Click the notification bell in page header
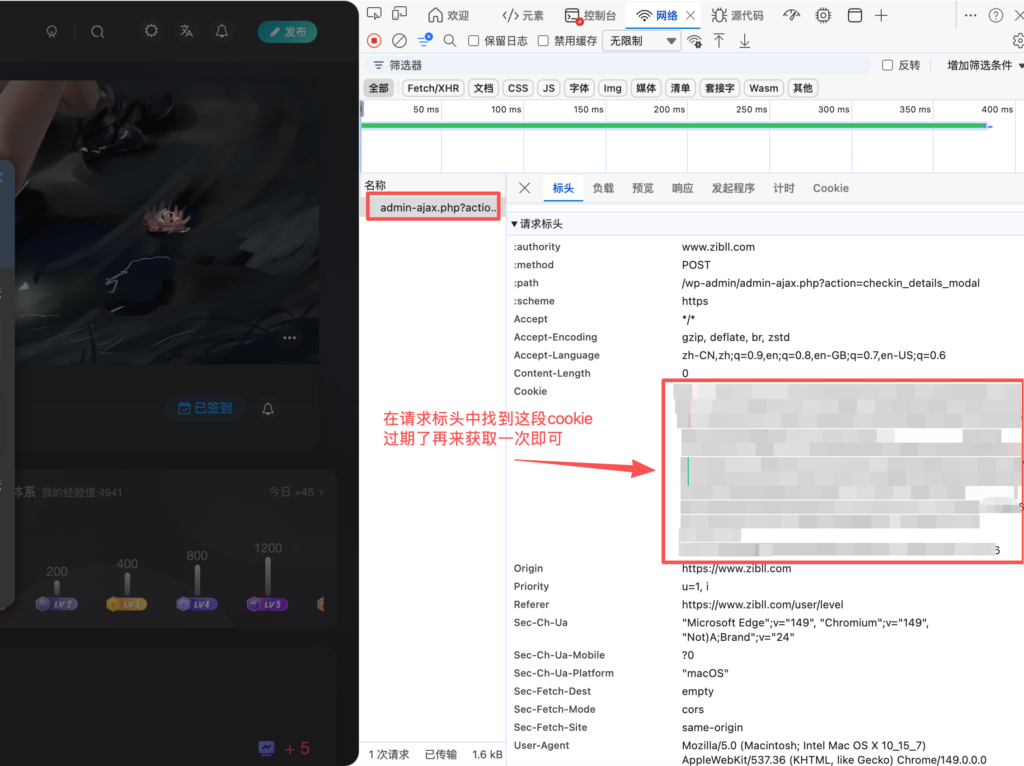Image resolution: width=1024 pixels, height=766 pixels. pyautogui.click(x=222, y=31)
